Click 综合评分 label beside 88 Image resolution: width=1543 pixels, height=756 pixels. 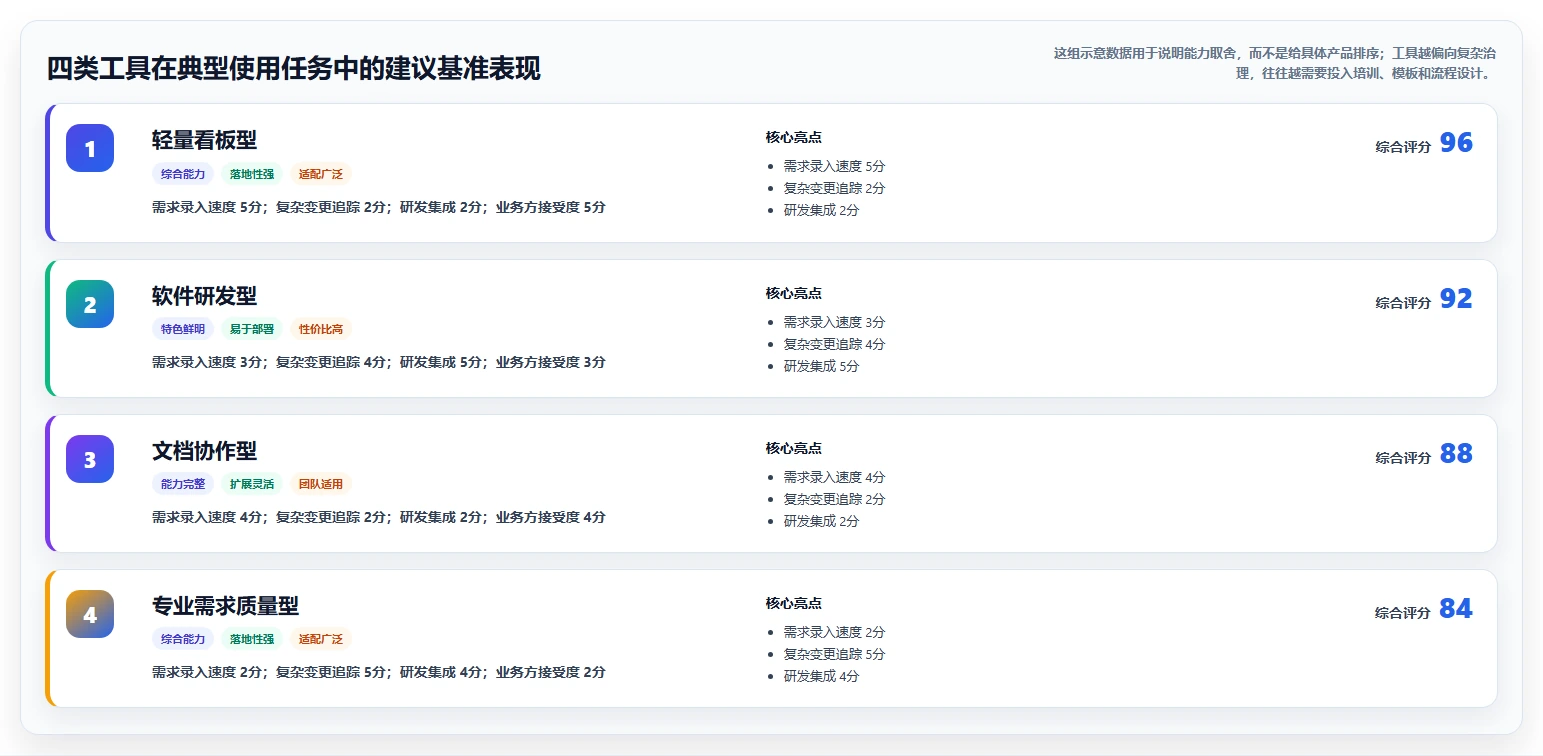click(x=1403, y=458)
